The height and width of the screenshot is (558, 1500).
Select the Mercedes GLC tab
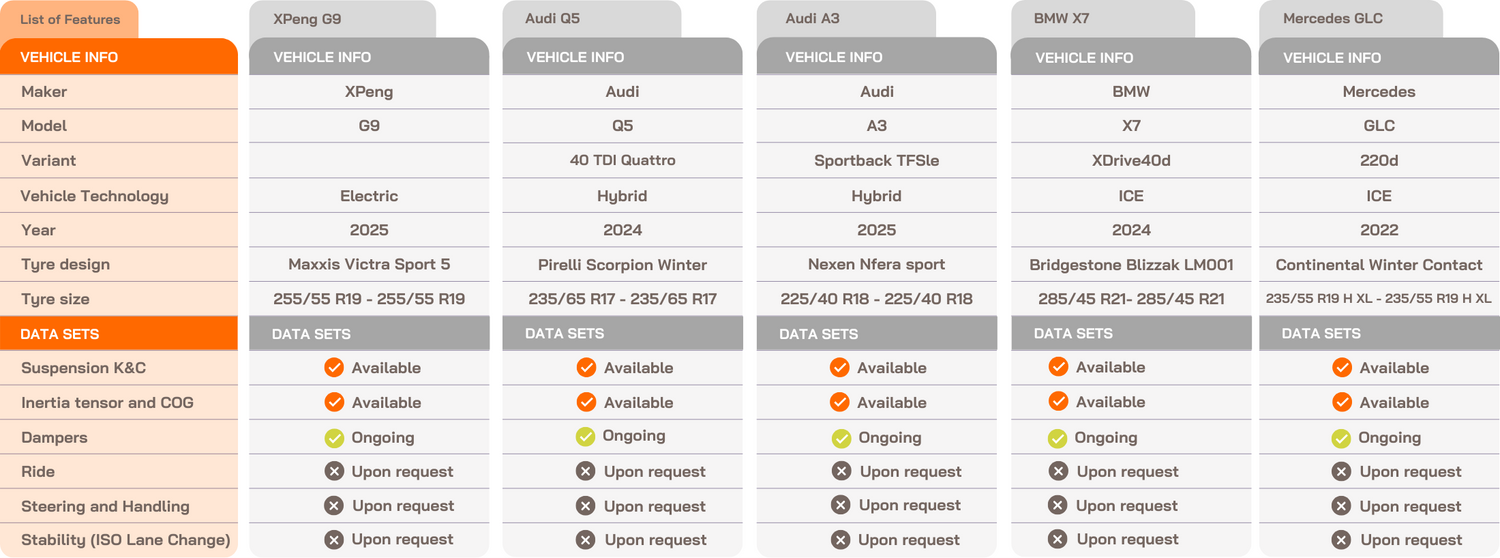(x=1350, y=19)
